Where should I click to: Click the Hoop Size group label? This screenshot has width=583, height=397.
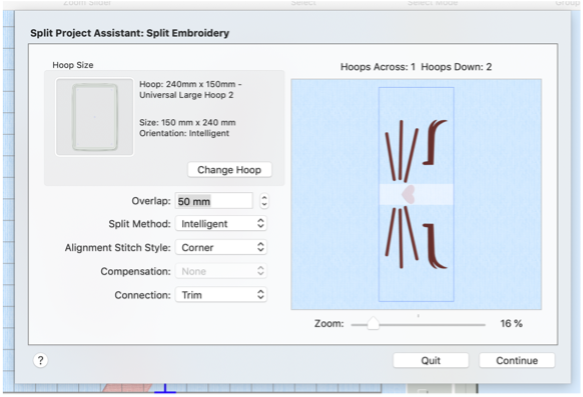click(73, 65)
